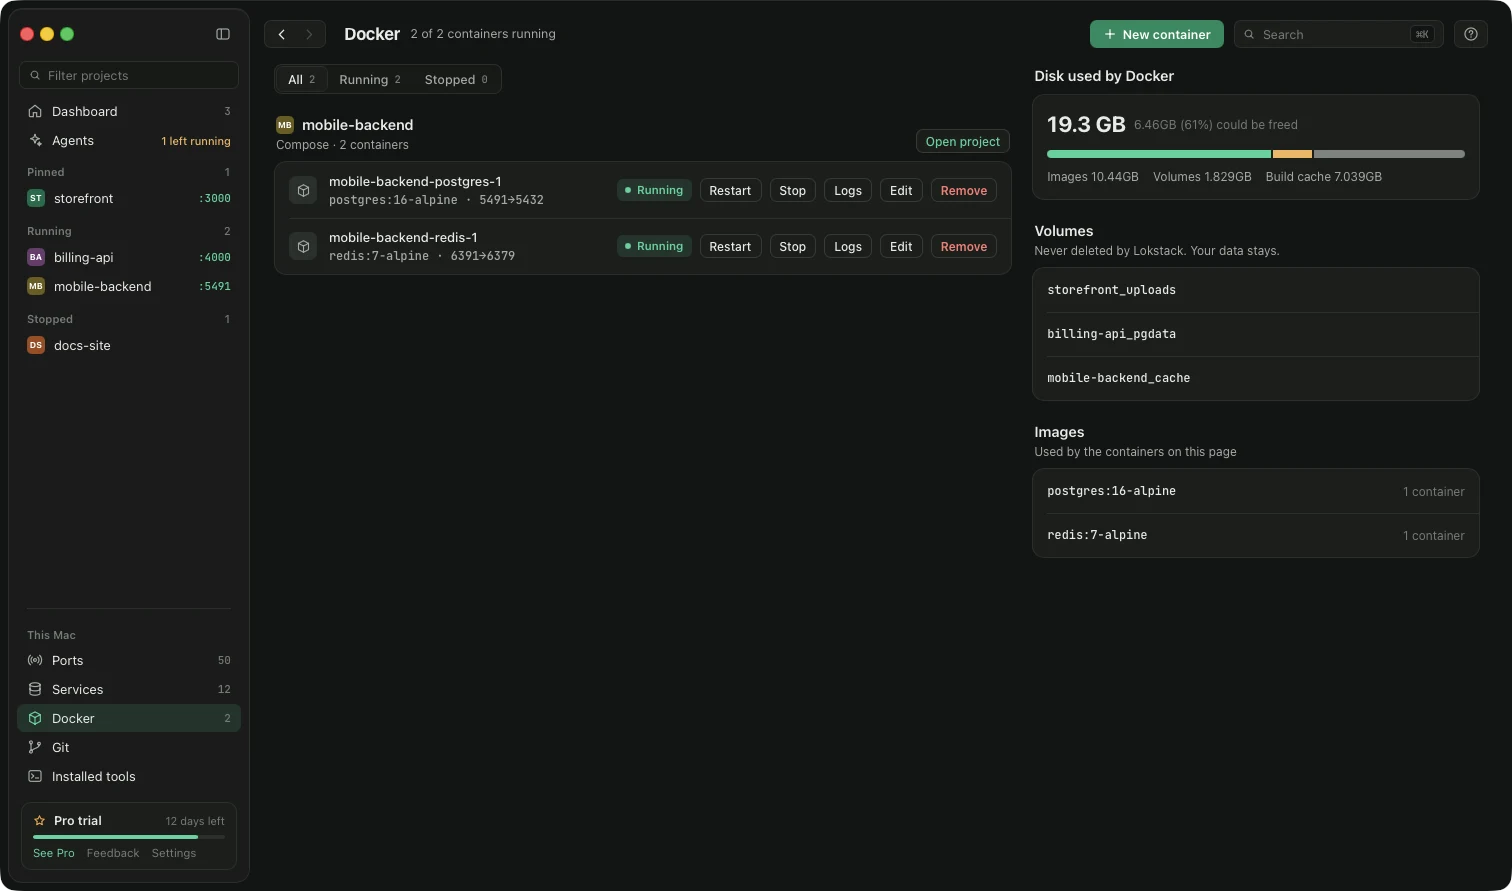1512x891 pixels.
Task: Edit the mobile-backend-redis-1 container
Action: 901,246
